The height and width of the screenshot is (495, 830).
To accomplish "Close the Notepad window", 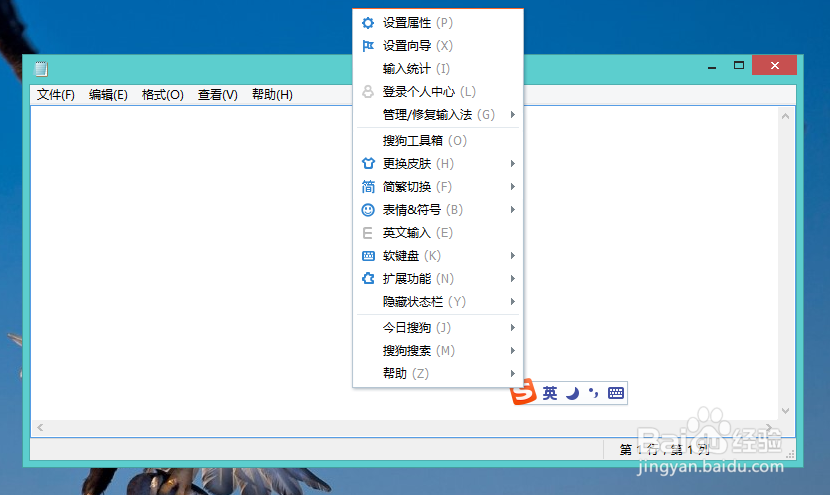I will click(x=774, y=65).
